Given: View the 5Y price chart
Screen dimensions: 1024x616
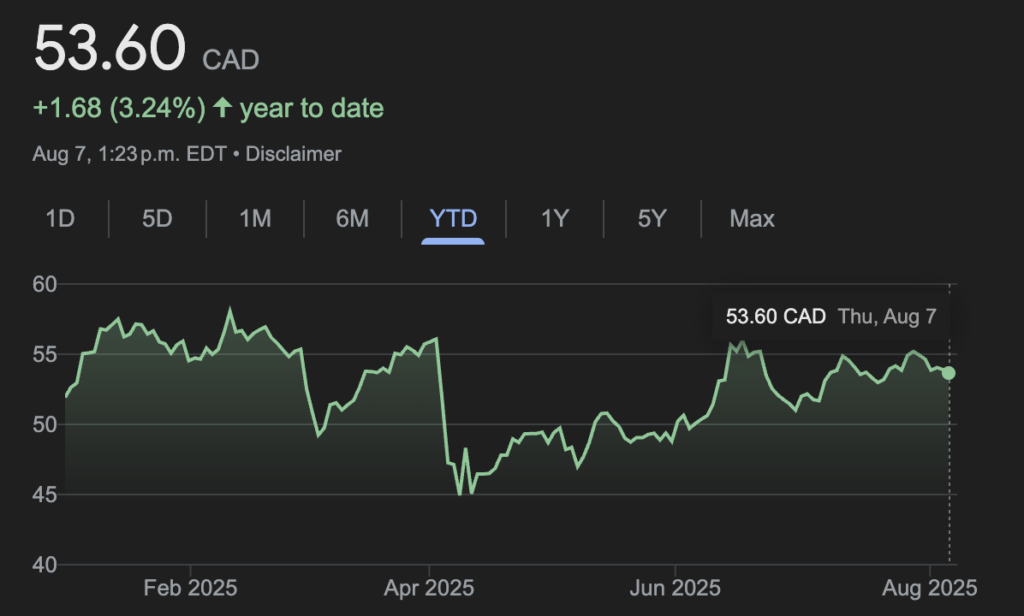Looking at the screenshot, I should 652,218.
